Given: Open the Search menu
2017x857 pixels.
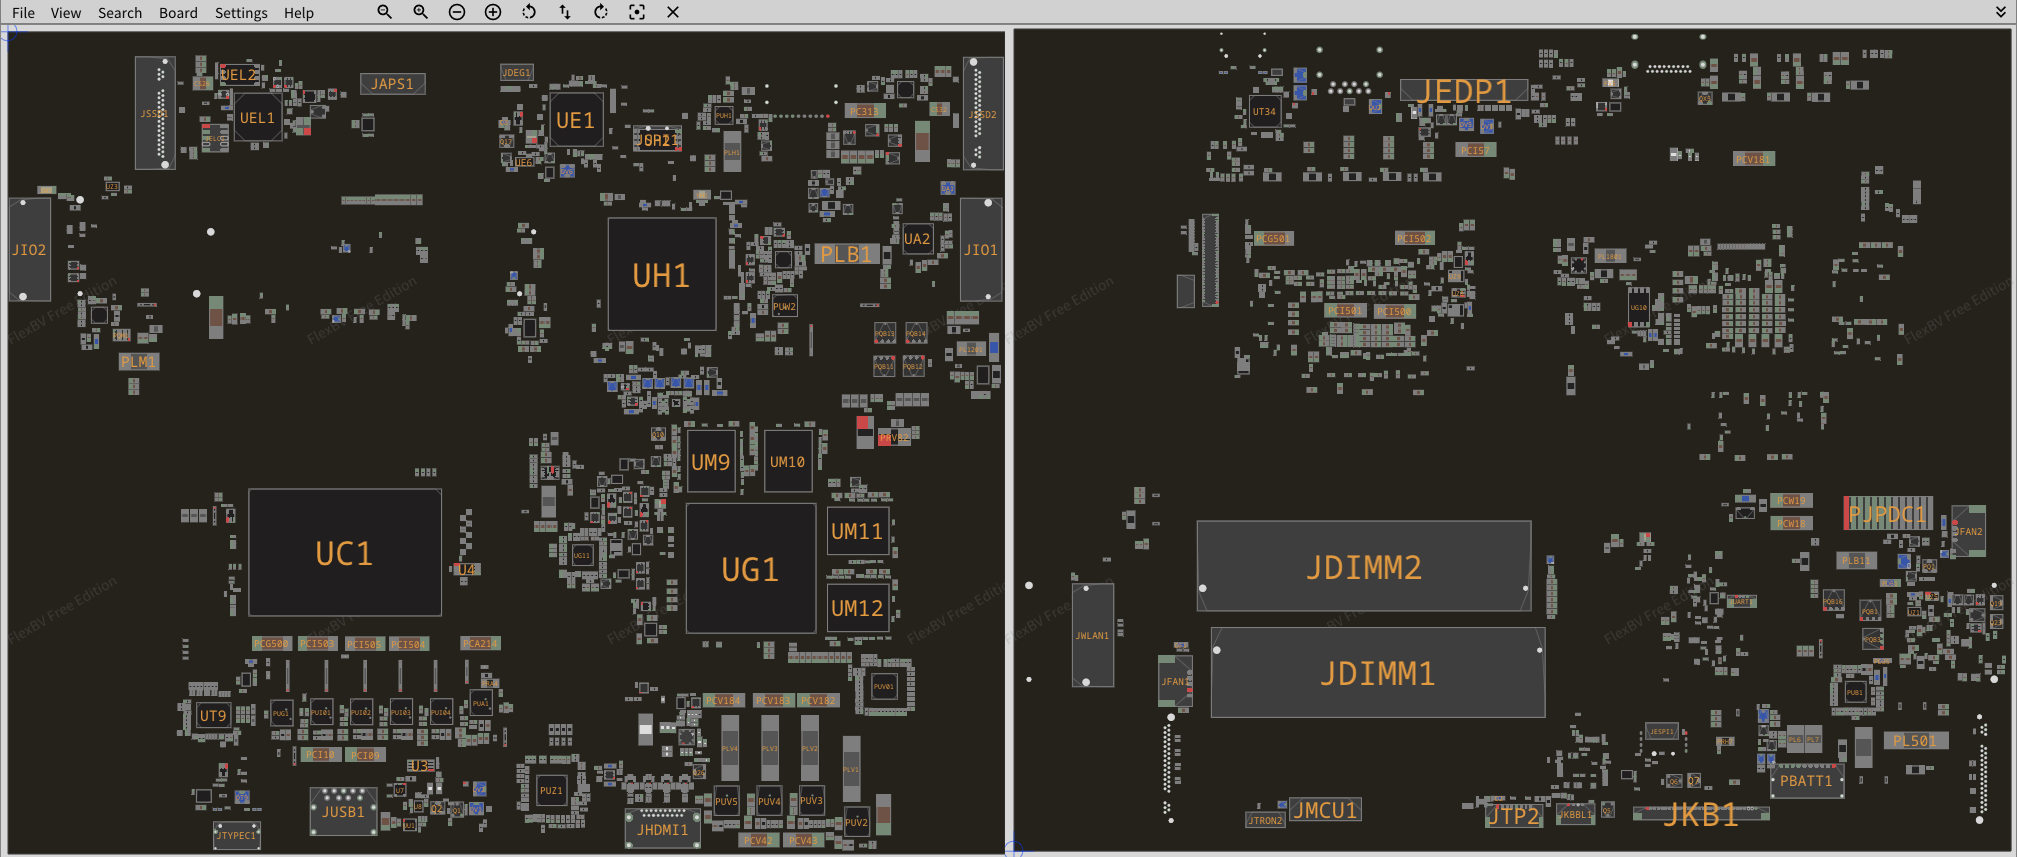Looking at the screenshot, I should pos(120,13).
